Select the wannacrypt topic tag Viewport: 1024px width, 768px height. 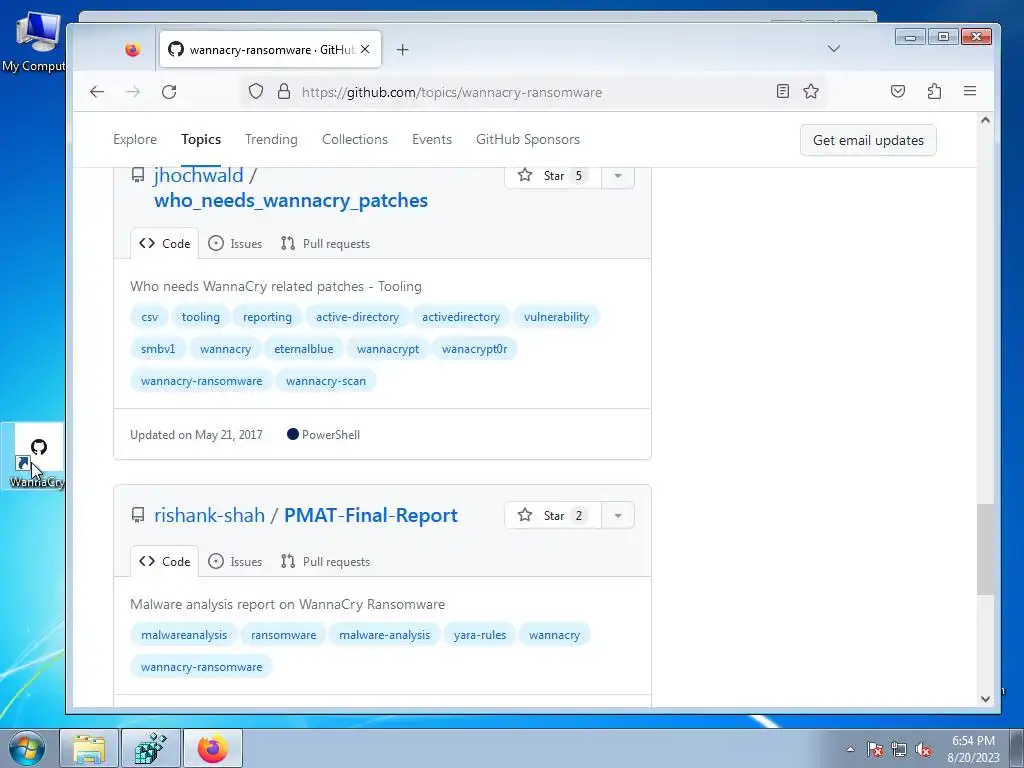(x=388, y=349)
